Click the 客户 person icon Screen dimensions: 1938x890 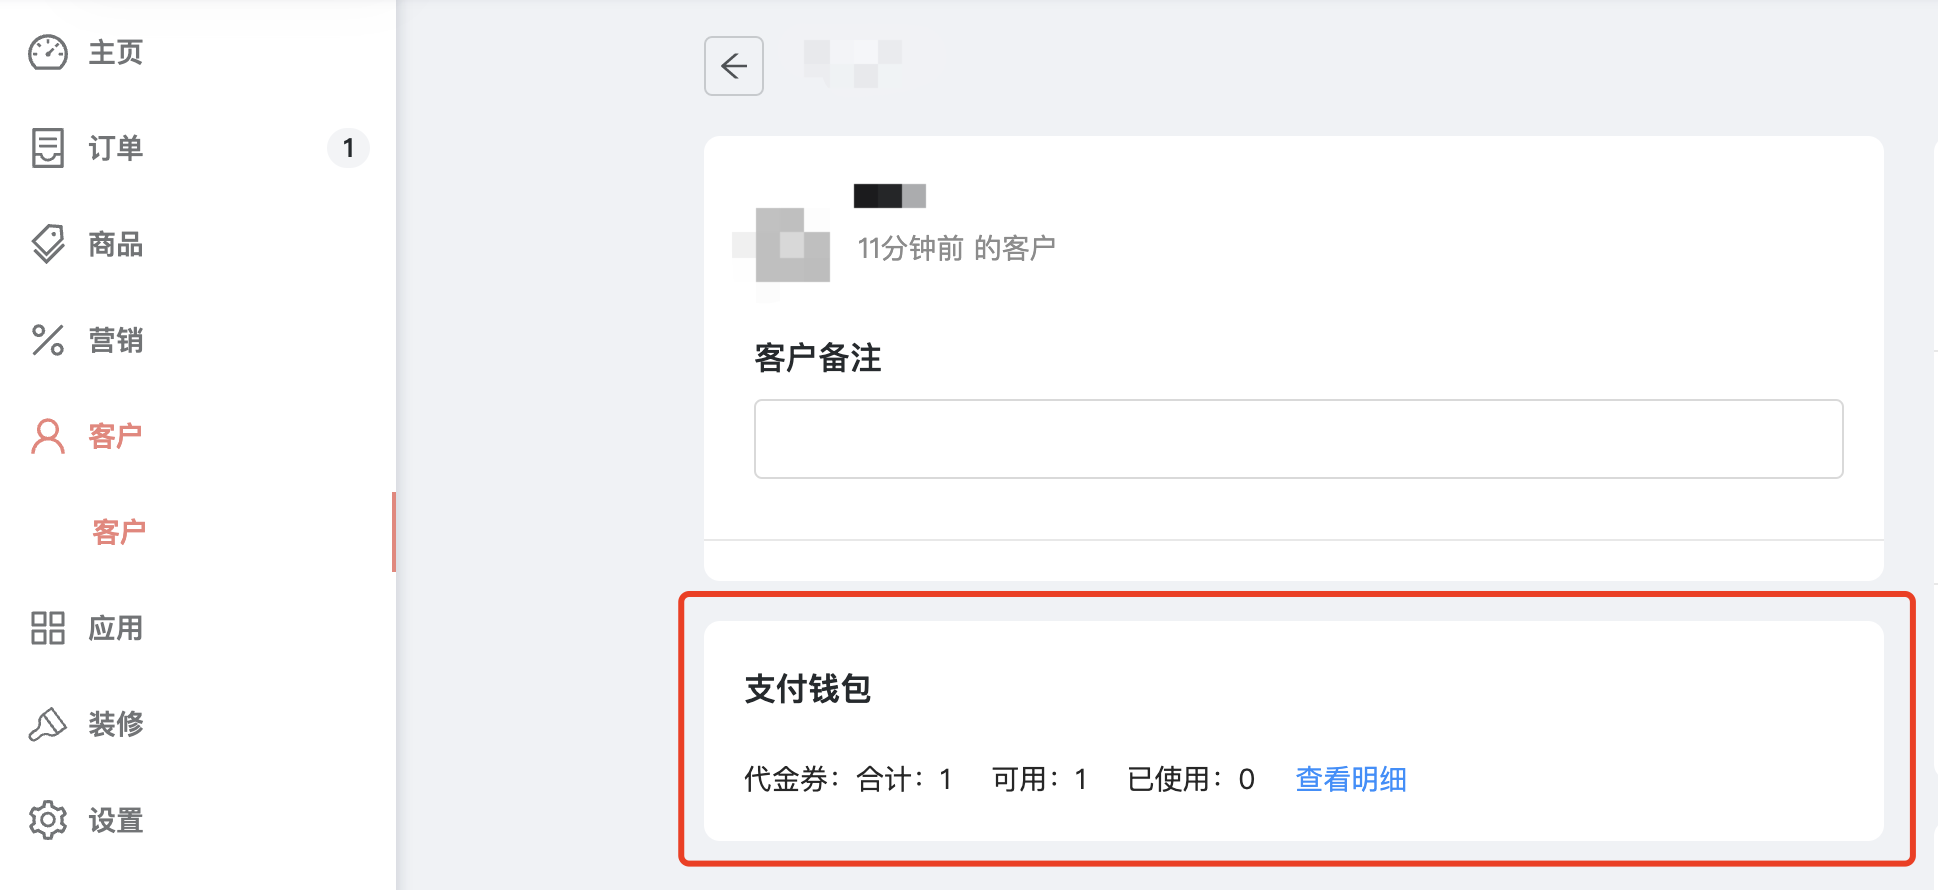pyautogui.click(x=48, y=436)
